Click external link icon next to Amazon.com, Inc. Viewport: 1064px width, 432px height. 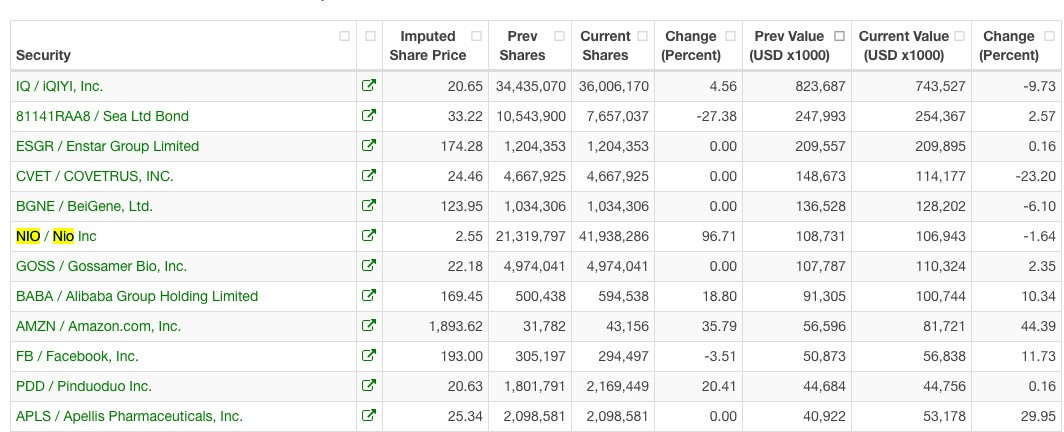tap(368, 326)
